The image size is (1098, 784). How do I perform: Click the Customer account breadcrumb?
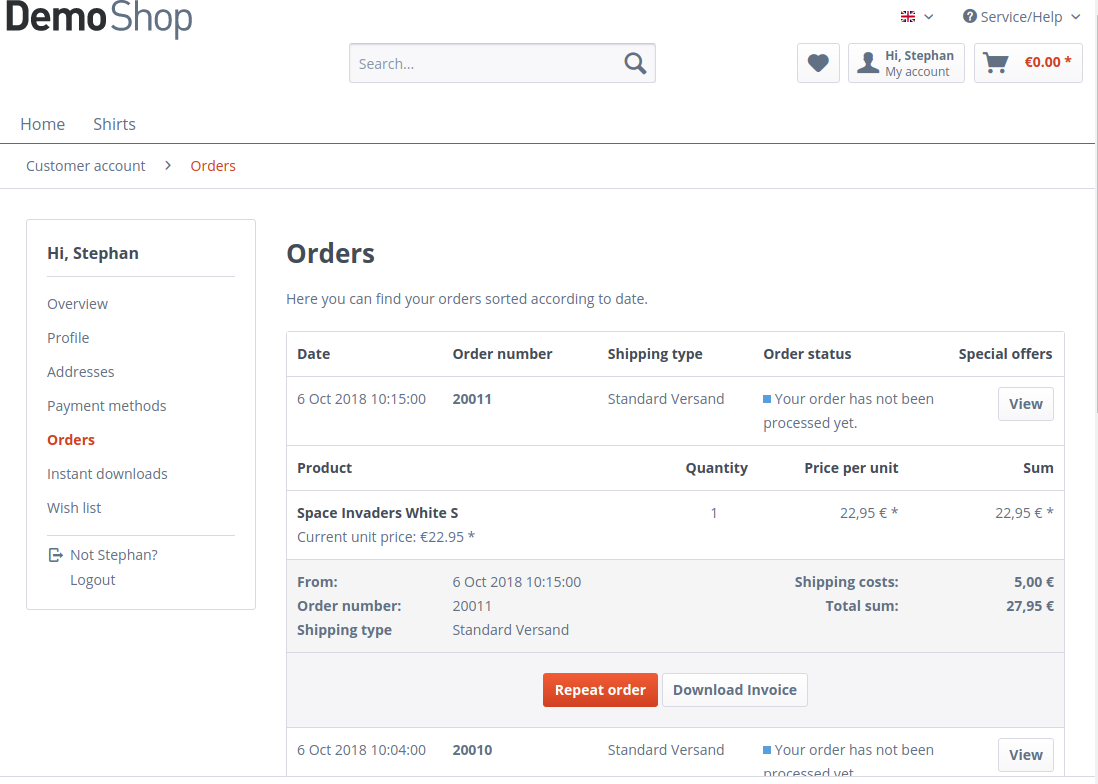click(86, 166)
